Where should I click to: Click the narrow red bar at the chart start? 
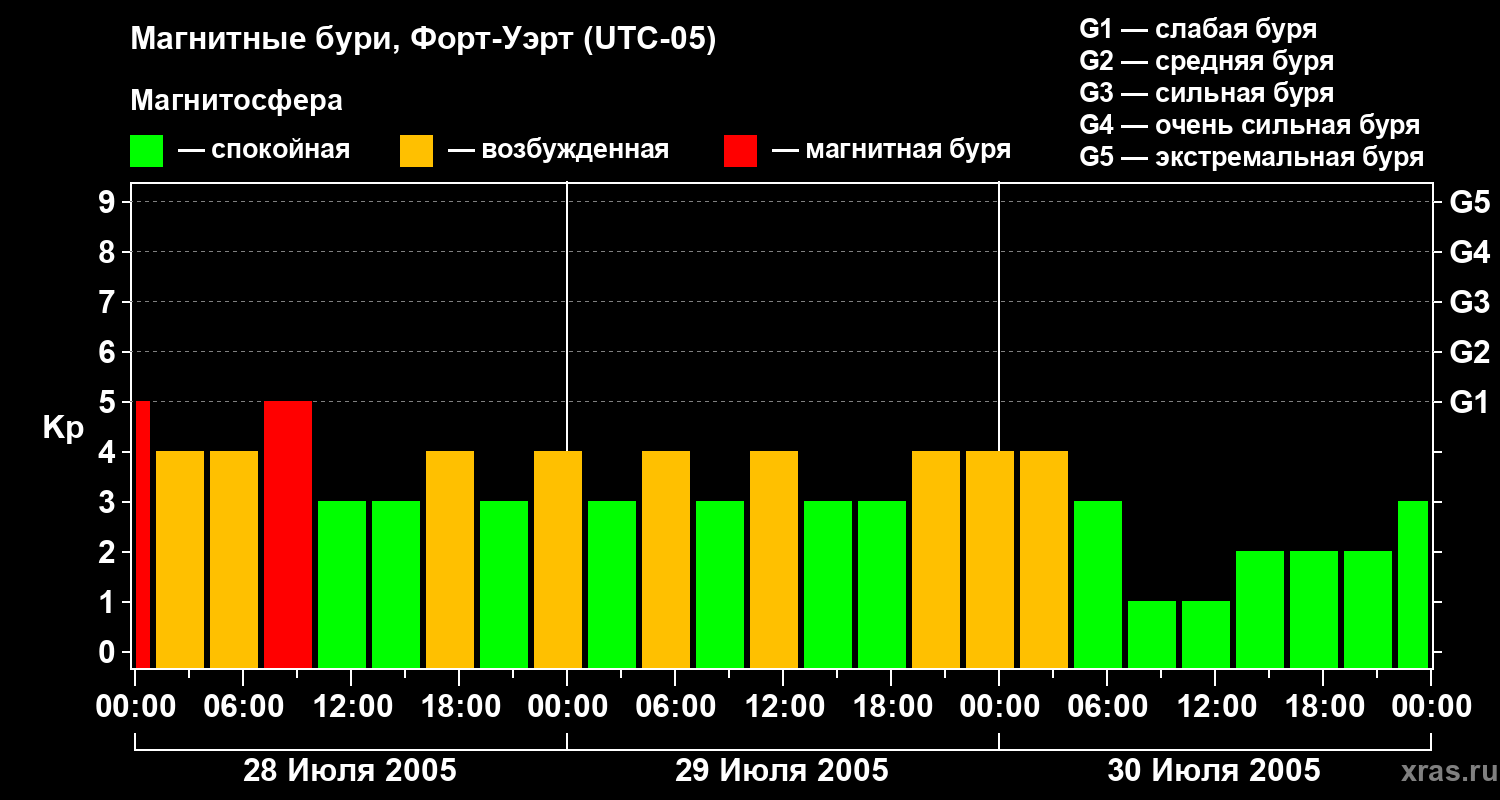143,534
